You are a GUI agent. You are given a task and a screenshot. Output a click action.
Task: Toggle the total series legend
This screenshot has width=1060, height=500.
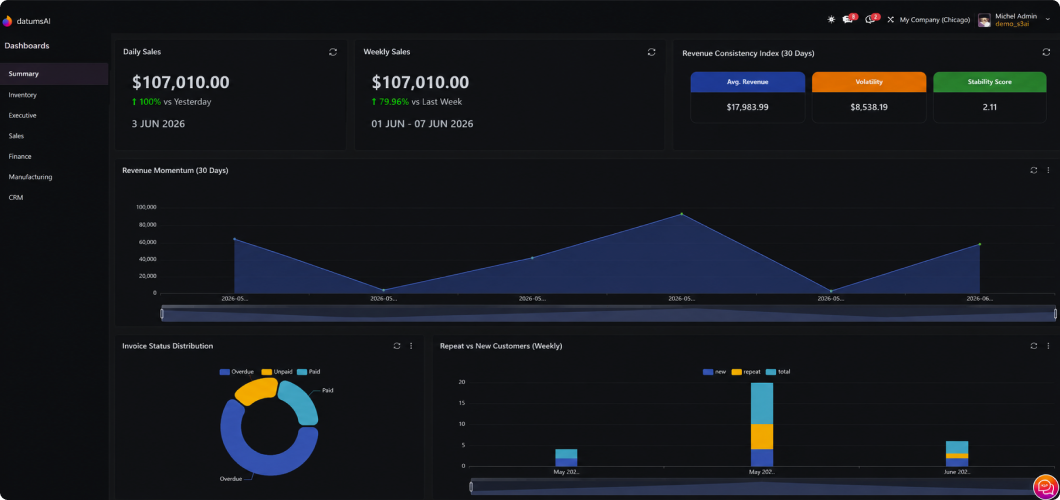point(779,372)
